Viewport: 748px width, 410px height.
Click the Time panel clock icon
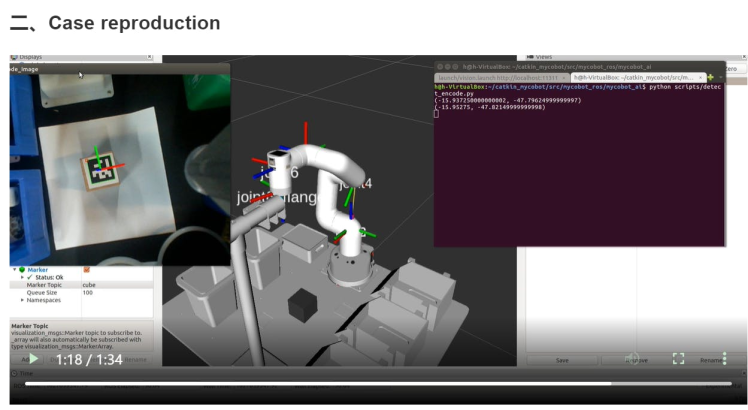[x=14, y=373]
